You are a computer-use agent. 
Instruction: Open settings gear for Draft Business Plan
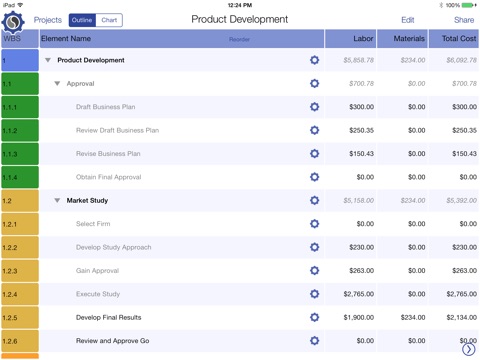click(x=314, y=107)
